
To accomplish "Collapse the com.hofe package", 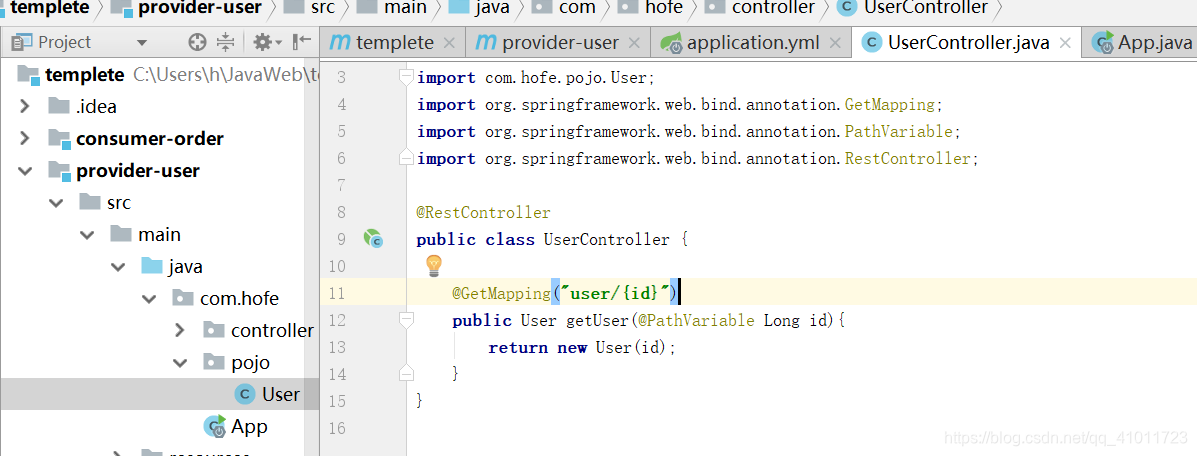I will 149,298.
